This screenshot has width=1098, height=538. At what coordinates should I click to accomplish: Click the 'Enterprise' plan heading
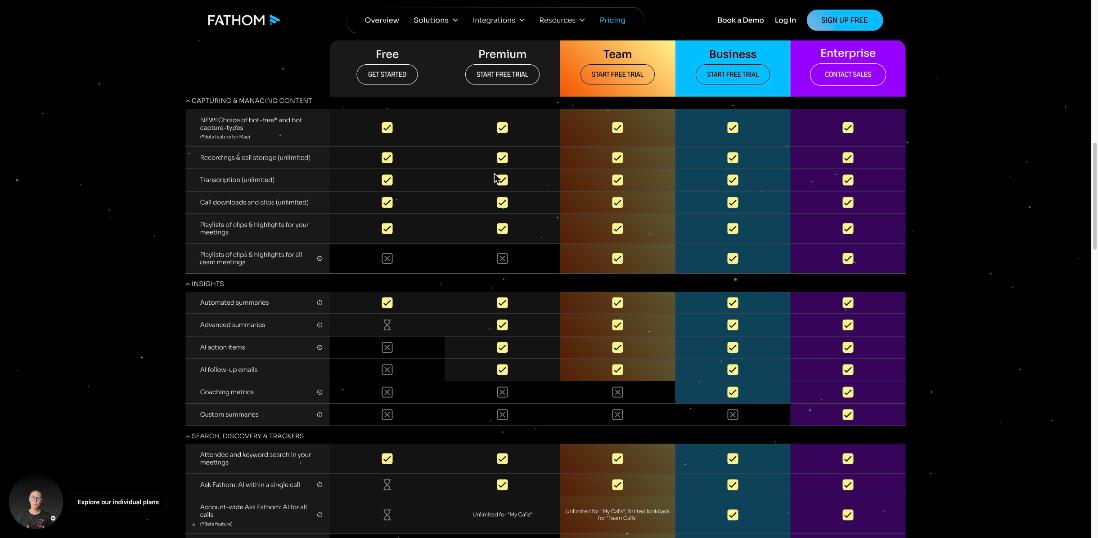[x=848, y=53]
